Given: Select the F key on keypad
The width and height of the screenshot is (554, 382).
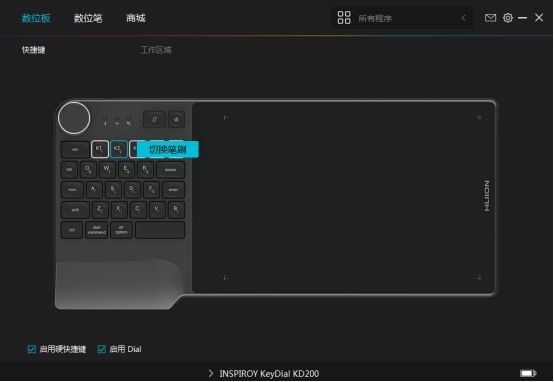Looking at the screenshot, I should coord(151,190).
